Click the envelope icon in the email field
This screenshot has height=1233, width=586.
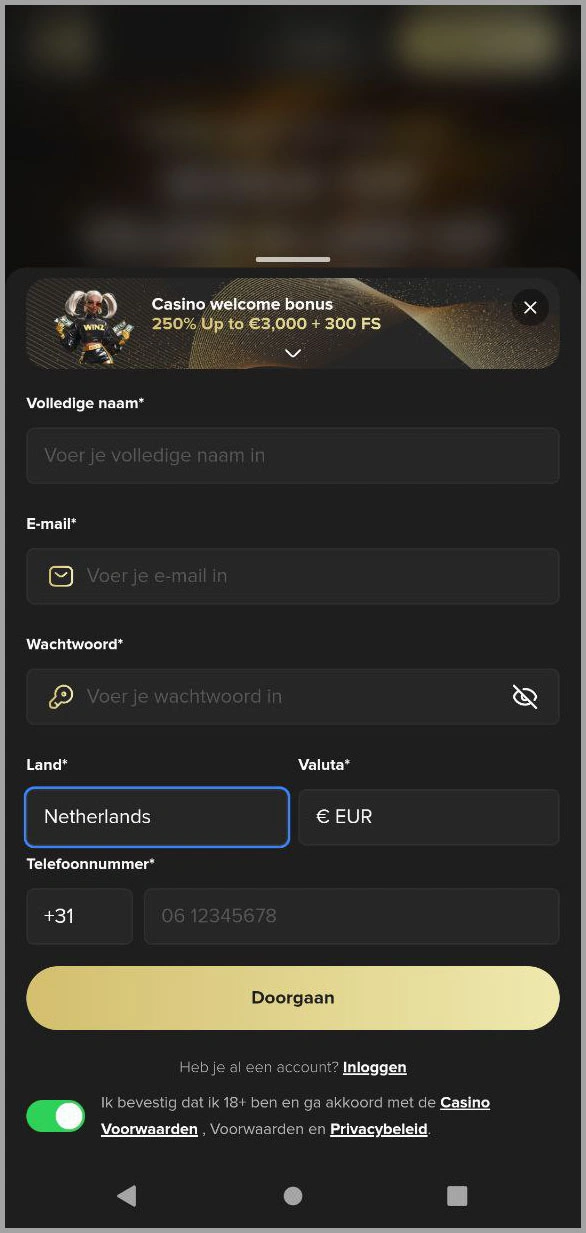[61, 576]
